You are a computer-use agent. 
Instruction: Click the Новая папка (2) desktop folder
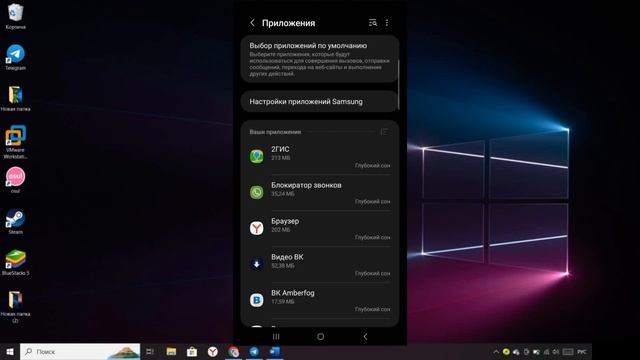16,307
